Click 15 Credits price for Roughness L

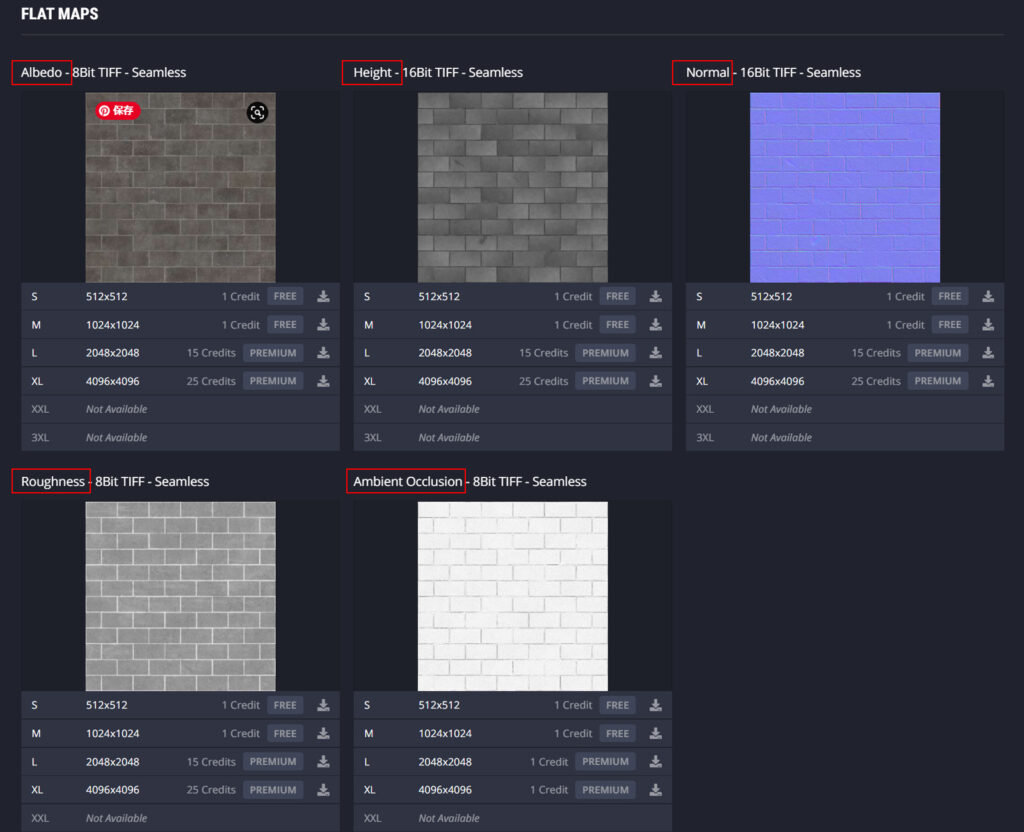pyautogui.click(x=211, y=761)
